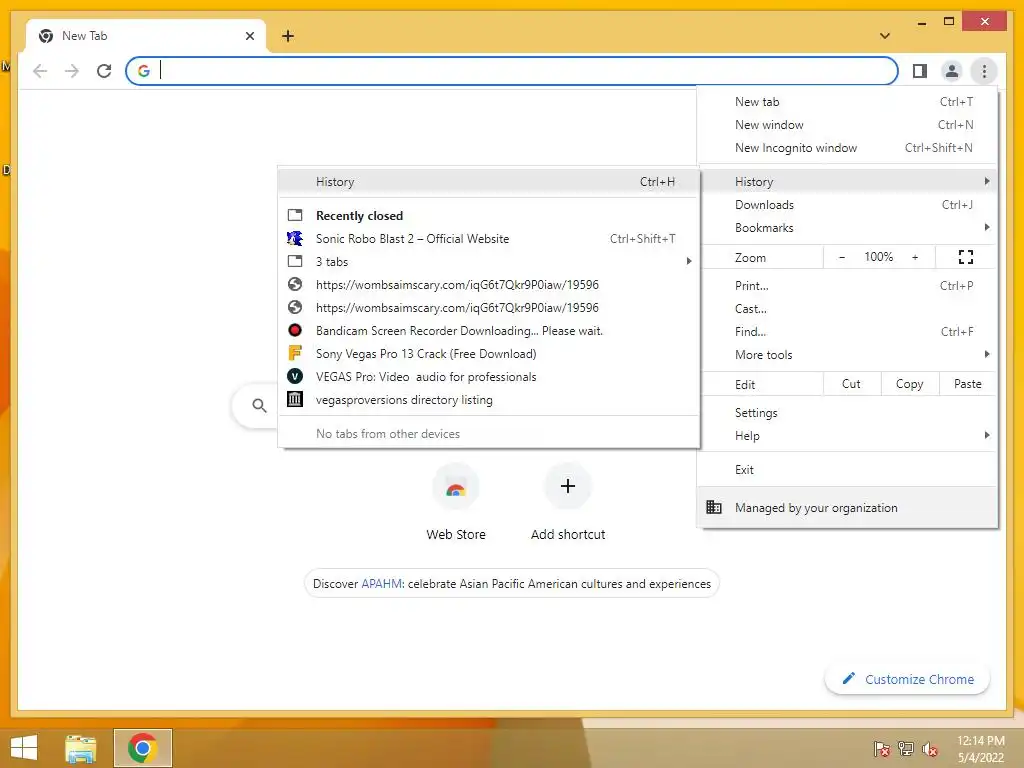Image resolution: width=1024 pixels, height=768 pixels.
Task: Open VEGAS Pro Video audio entry
Action: click(488, 377)
